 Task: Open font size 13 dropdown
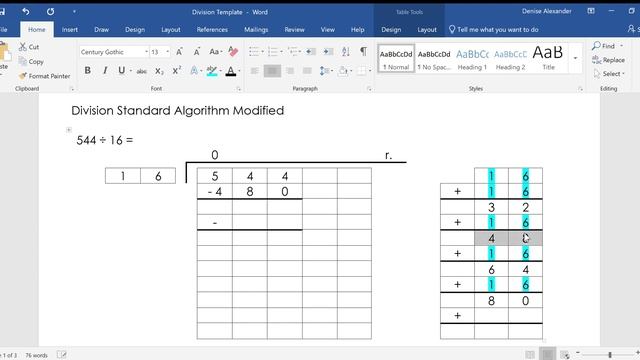pos(167,52)
